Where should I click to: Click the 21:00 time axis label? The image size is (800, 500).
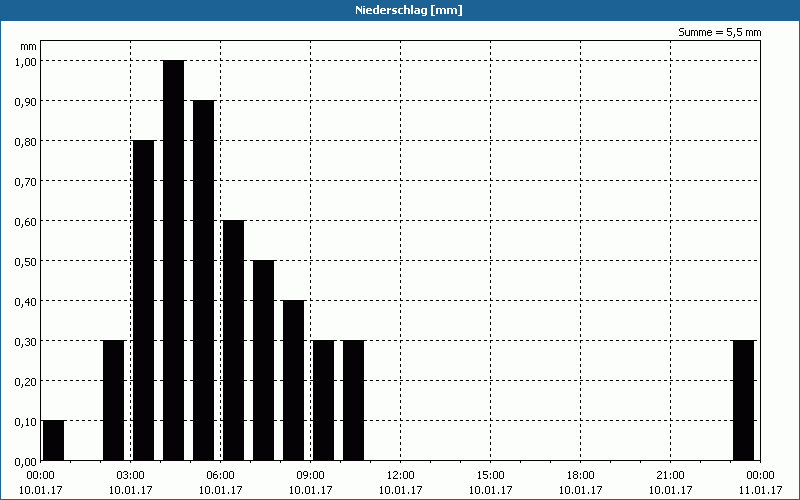click(x=670, y=476)
